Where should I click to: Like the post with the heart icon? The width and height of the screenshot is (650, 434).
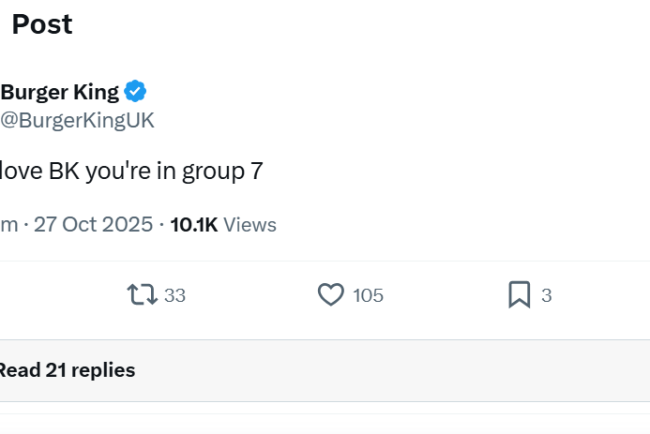tap(331, 295)
